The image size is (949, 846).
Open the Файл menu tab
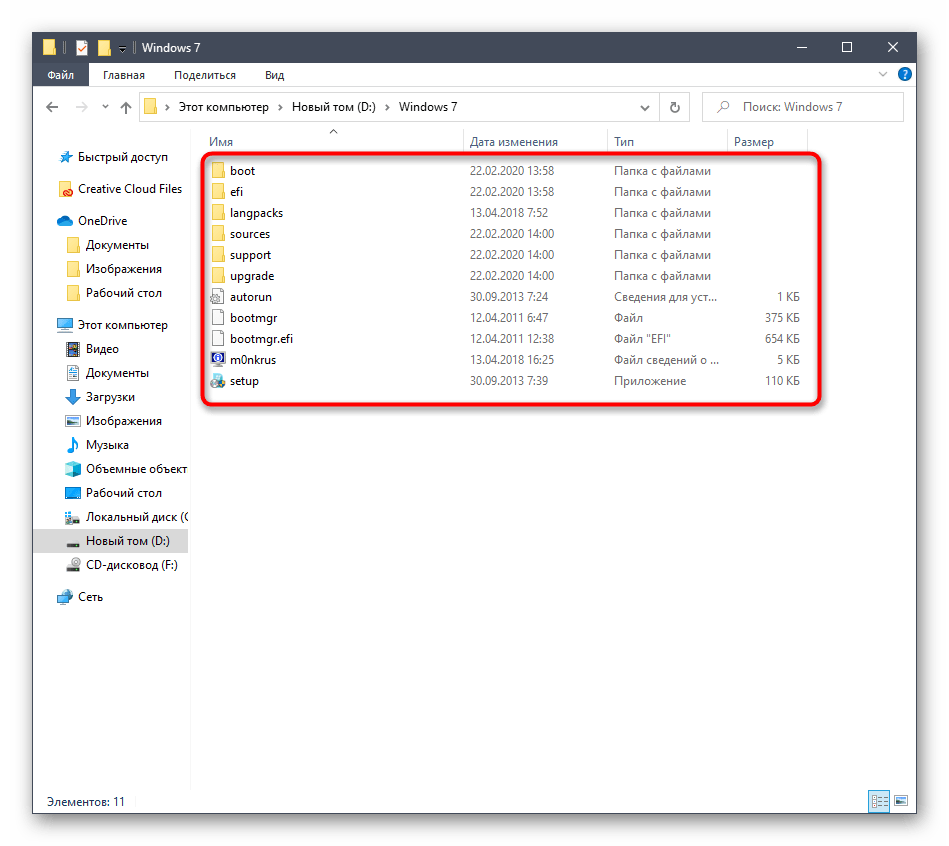pos(61,75)
